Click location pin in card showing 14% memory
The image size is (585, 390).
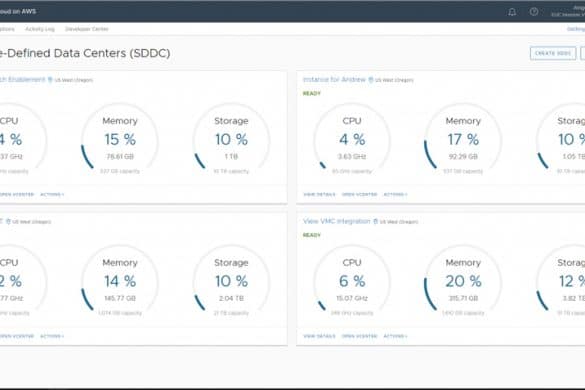tap(8, 221)
